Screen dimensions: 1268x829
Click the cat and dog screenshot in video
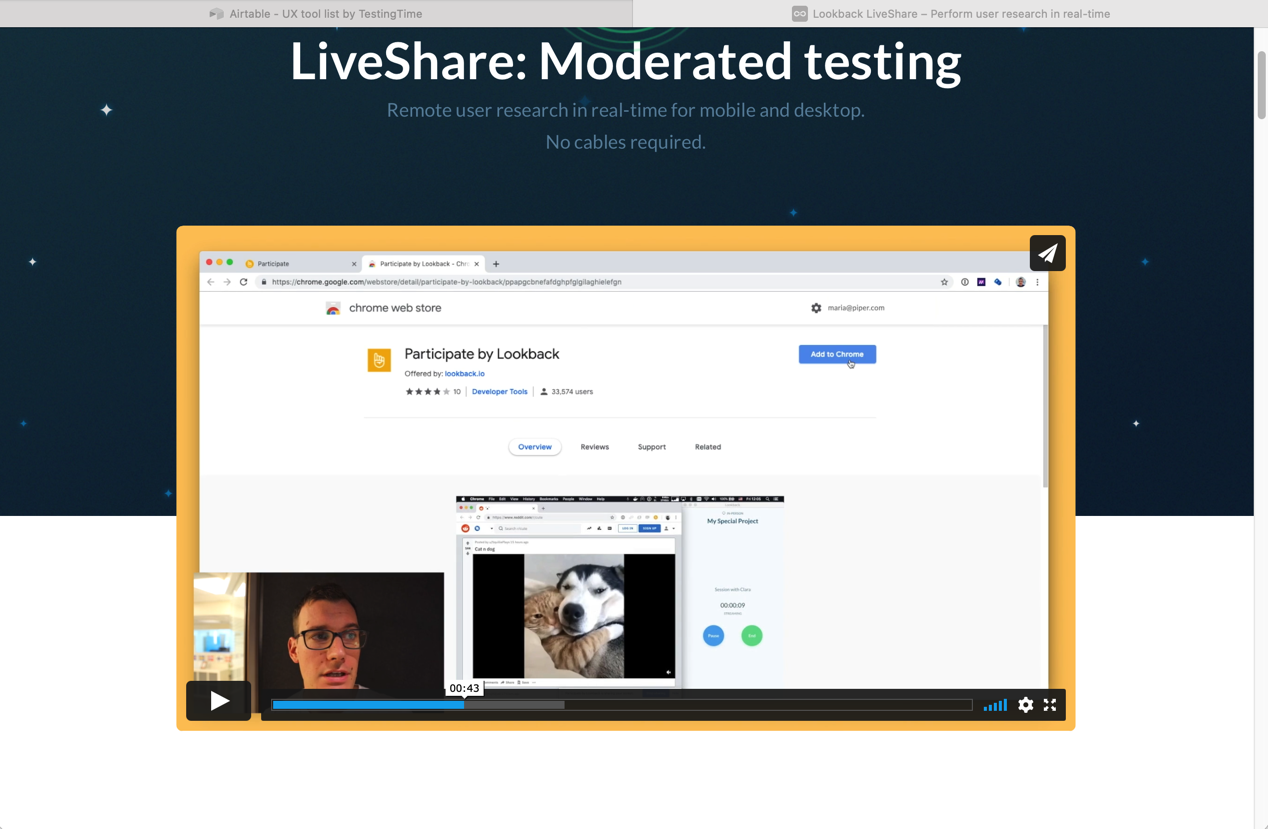click(x=574, y=616)
